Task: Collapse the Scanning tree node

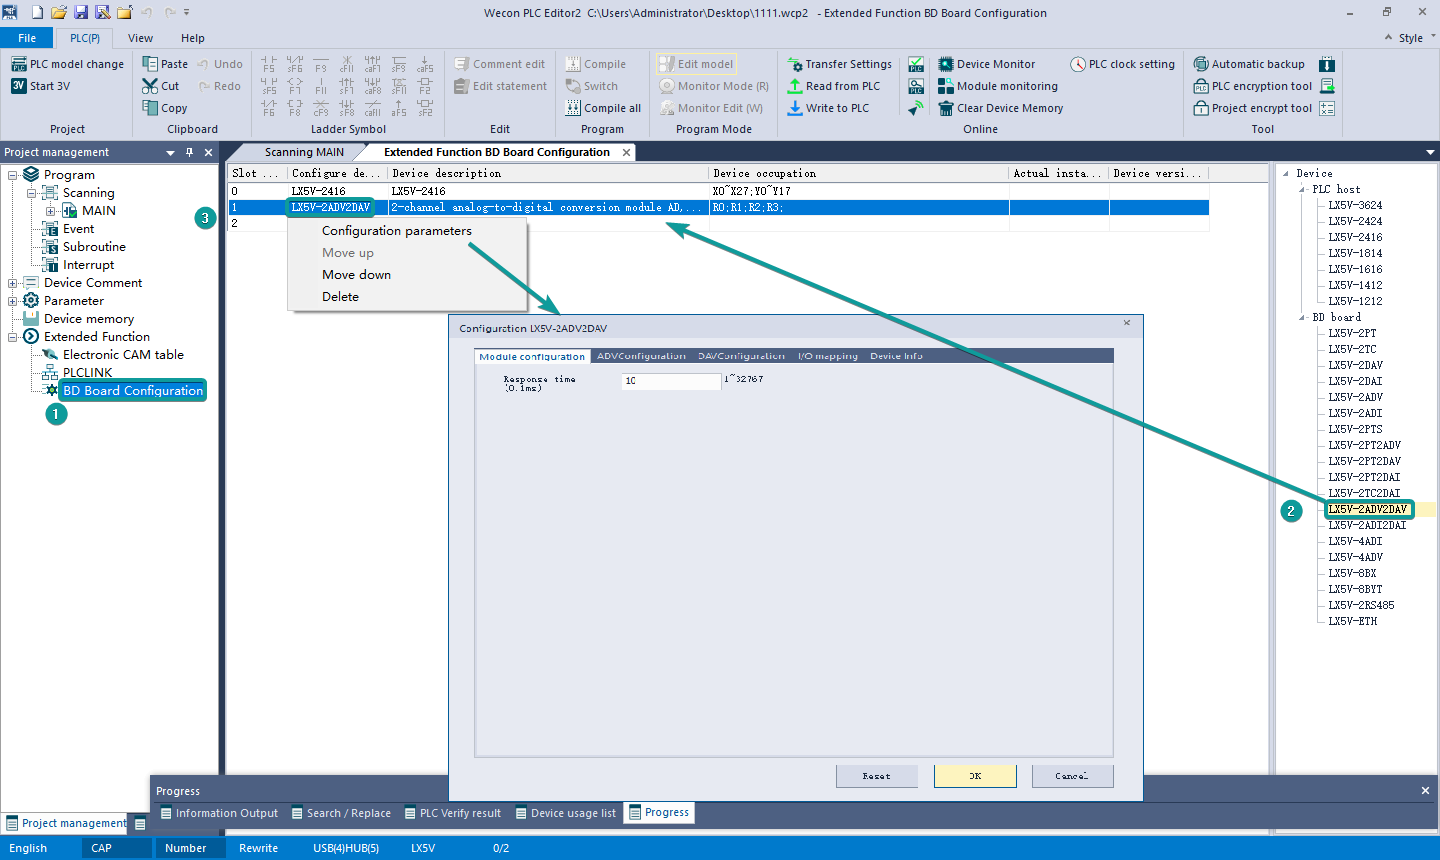Action: tap(32, 193)
